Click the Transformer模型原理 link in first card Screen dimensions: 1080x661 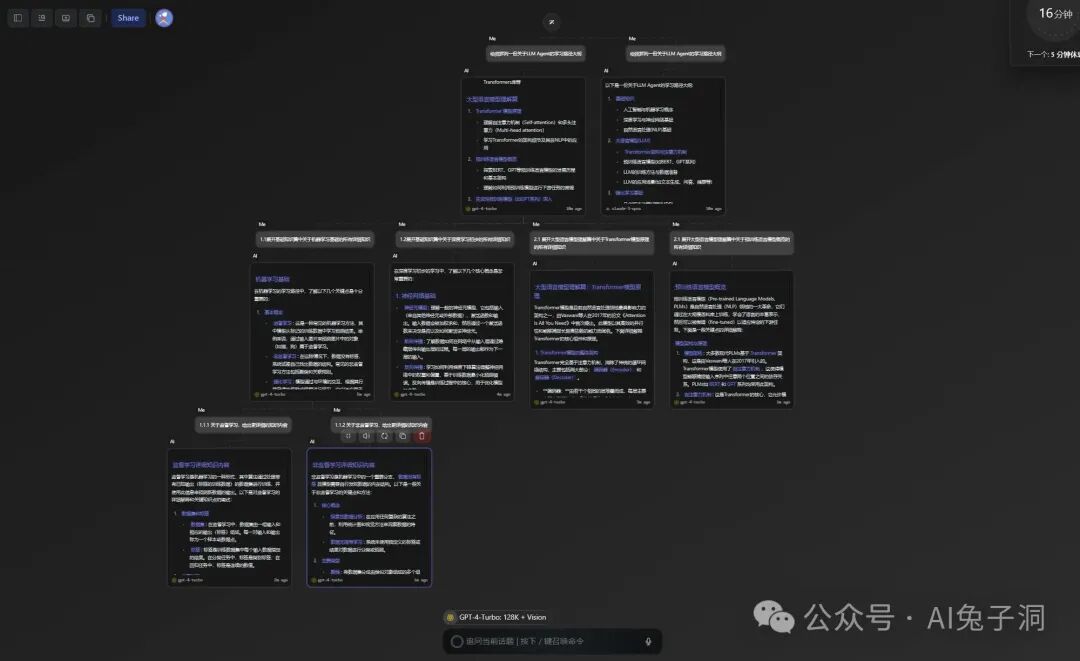(x=498, y=111)
